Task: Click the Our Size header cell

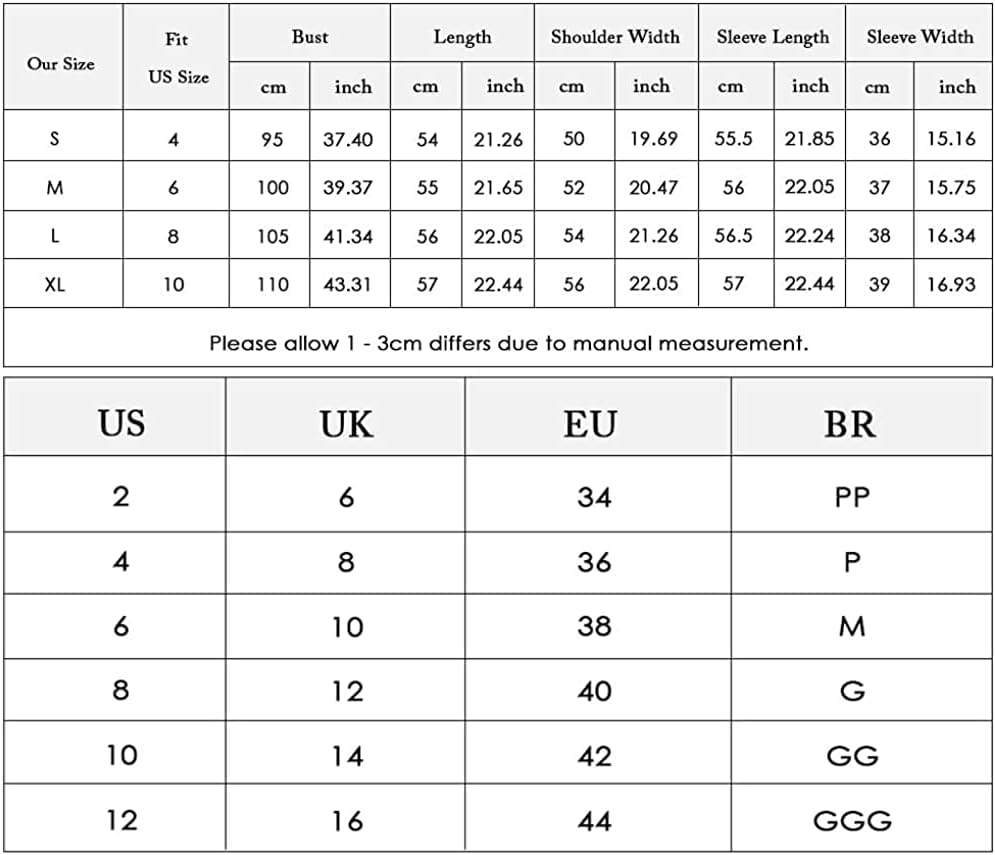Action: [x=61, y=63]
